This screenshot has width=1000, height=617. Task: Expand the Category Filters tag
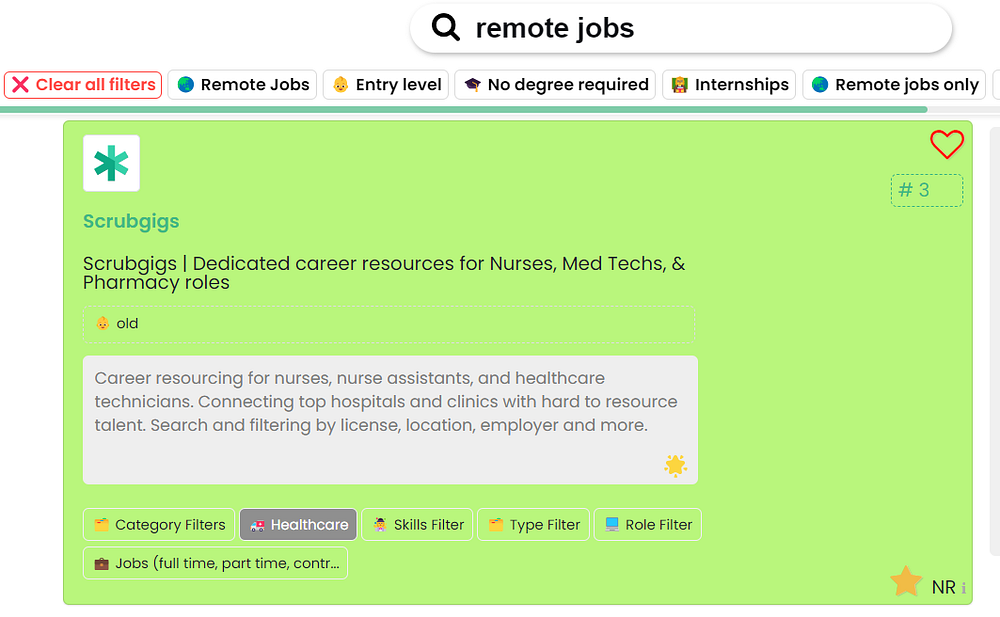159,525
